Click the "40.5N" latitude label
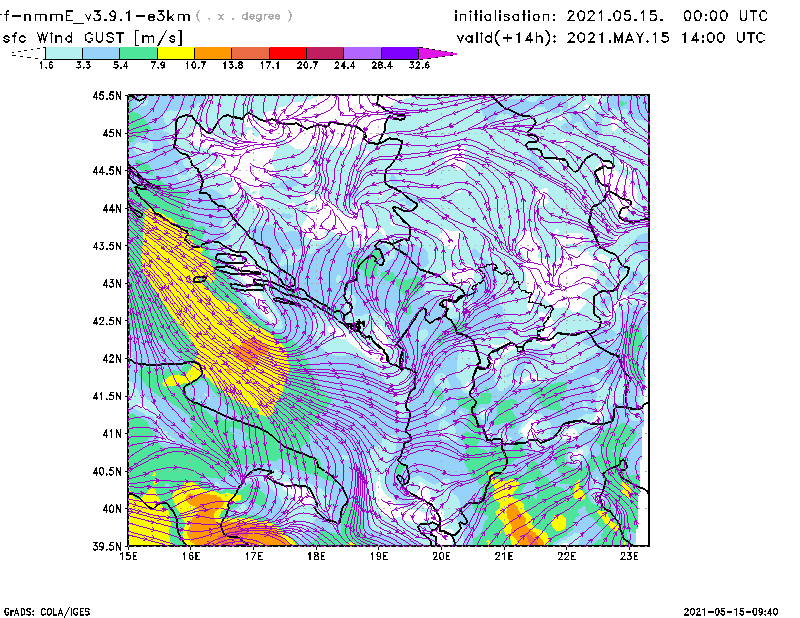This screenshot has width=800, height=618. point(107,472)
